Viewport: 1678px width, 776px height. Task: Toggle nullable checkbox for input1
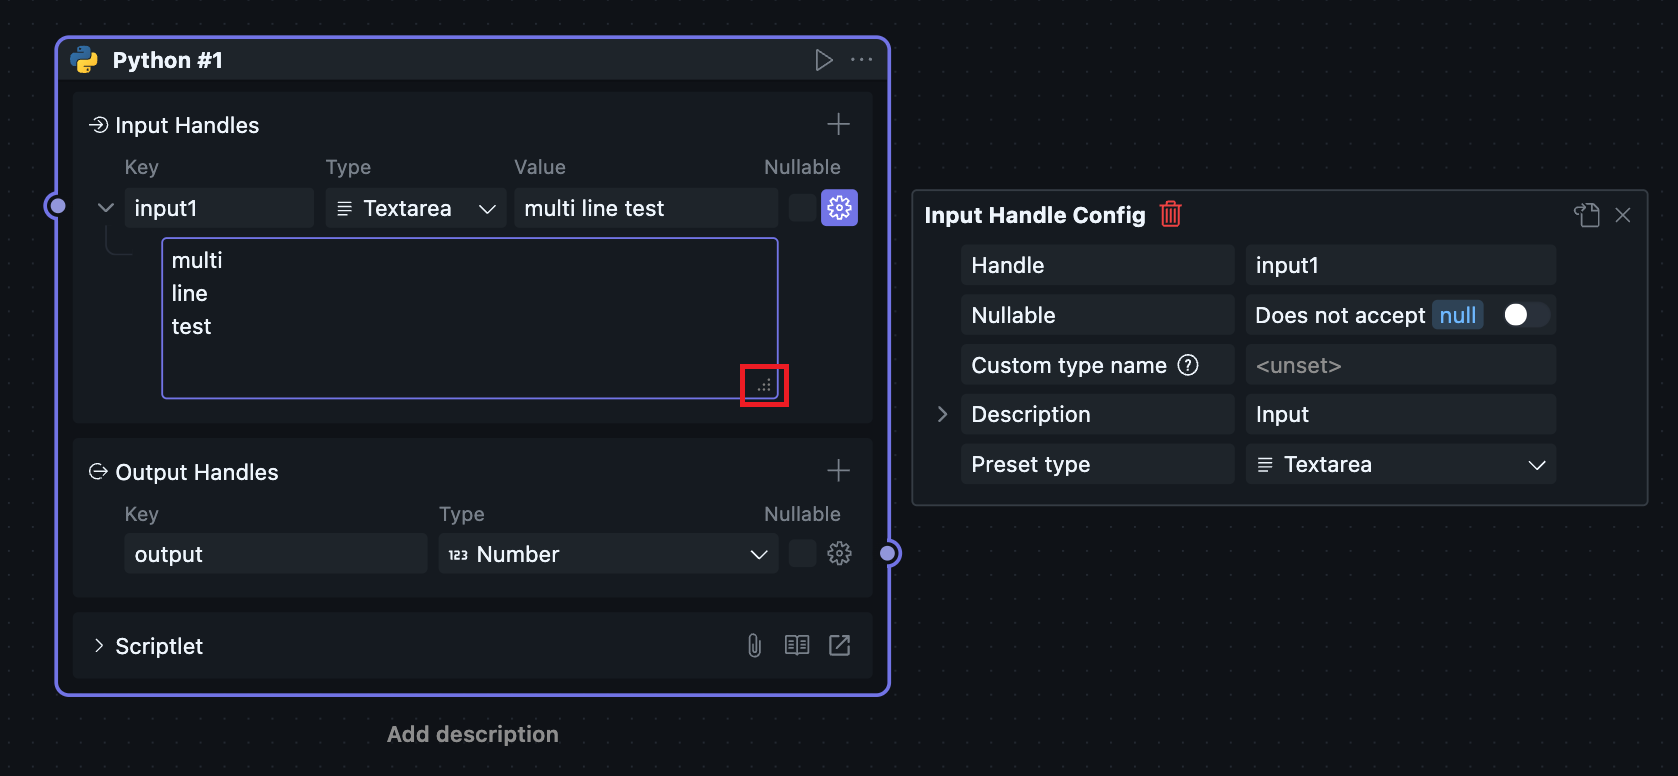point(802,208)
